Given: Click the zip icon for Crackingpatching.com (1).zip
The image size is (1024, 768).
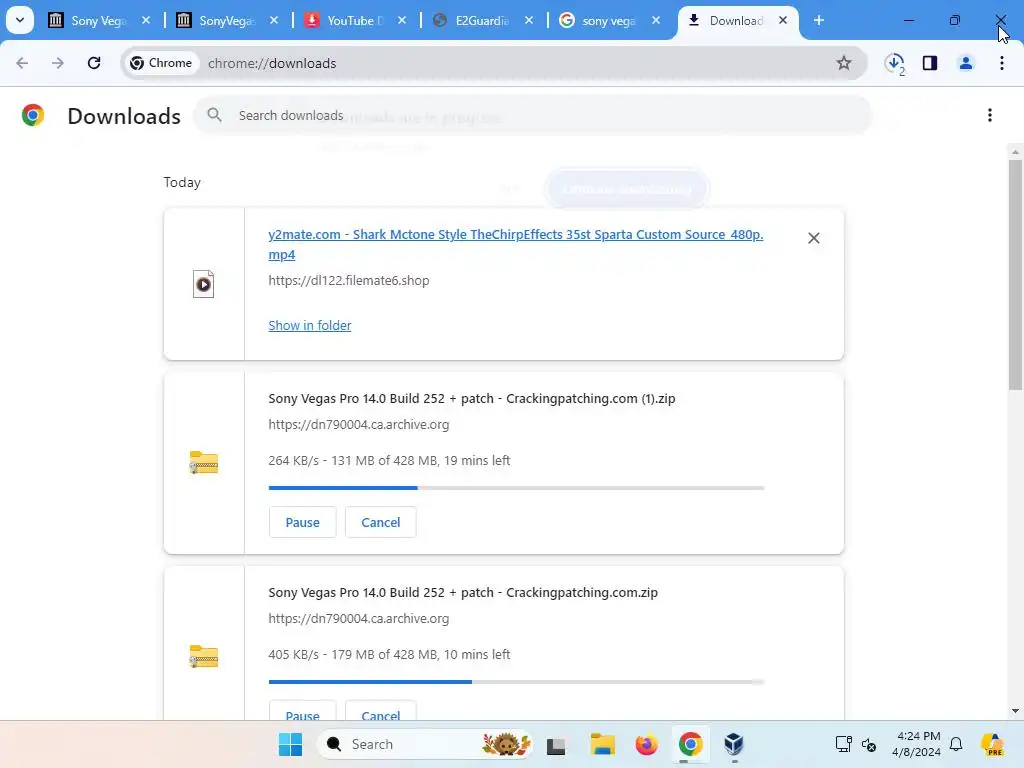Looking at the screenshot, I should coord(204,462).
